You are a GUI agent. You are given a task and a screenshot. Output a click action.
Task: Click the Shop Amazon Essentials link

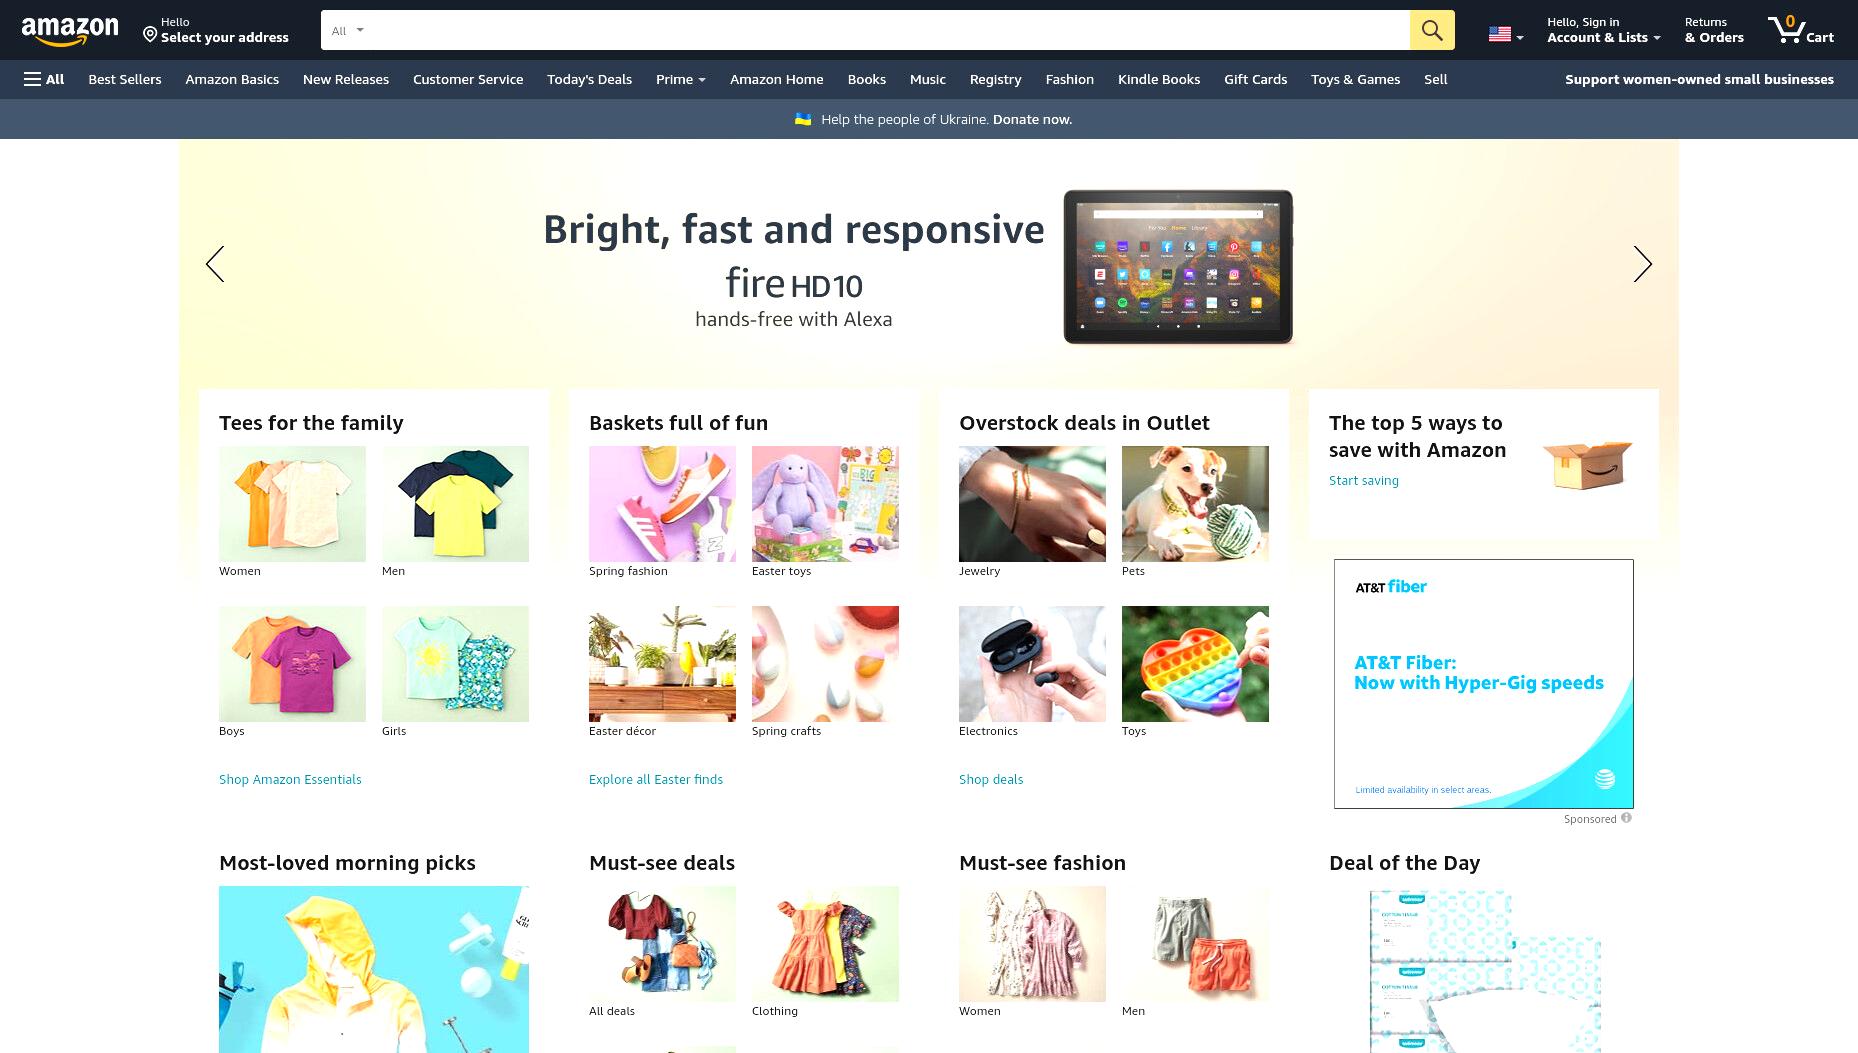(x=290, y=779)
